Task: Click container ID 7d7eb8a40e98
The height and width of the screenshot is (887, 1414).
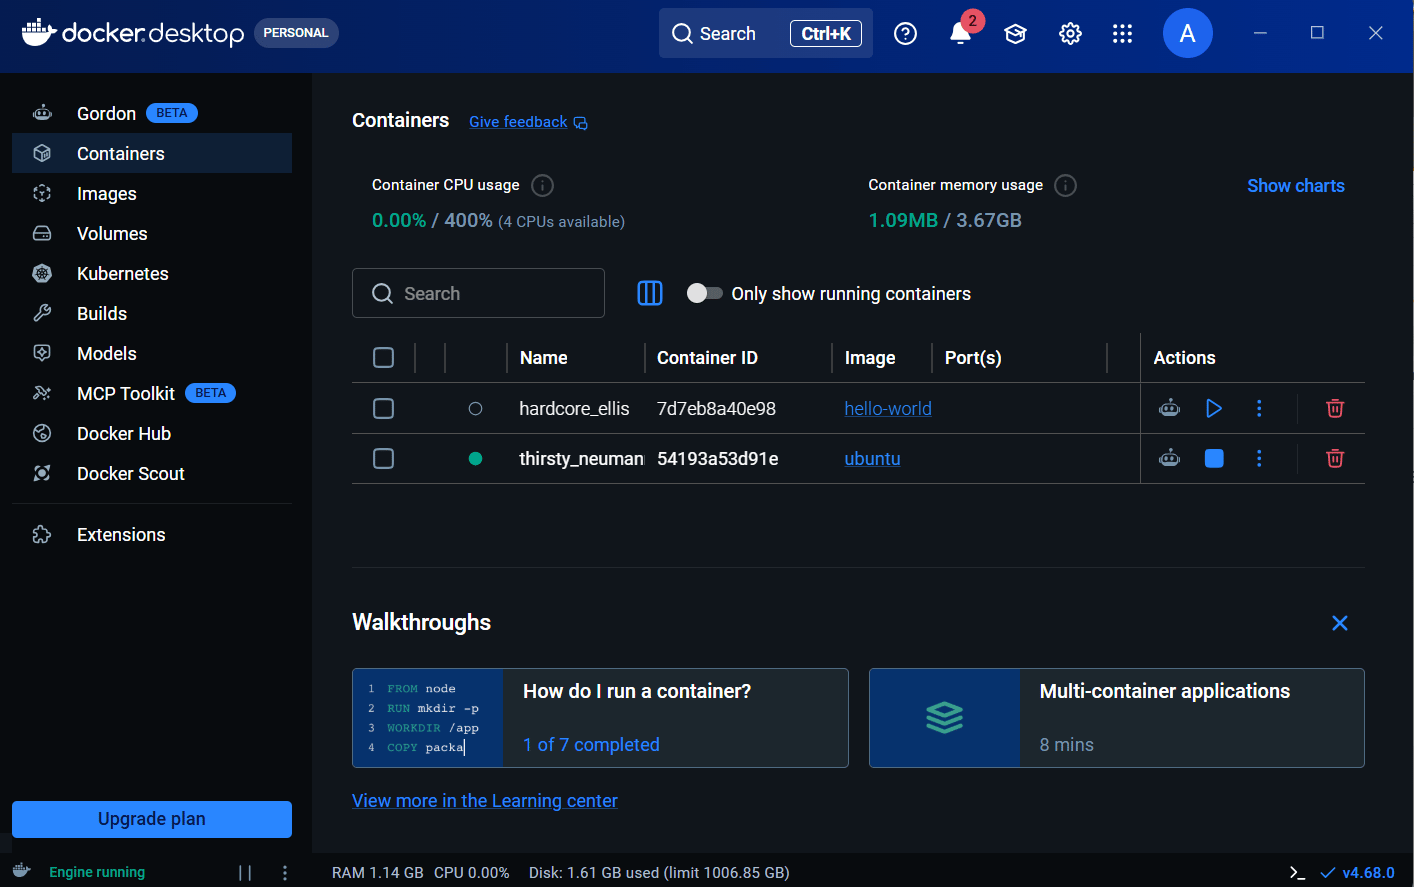Action: click(x=716, y=408)
